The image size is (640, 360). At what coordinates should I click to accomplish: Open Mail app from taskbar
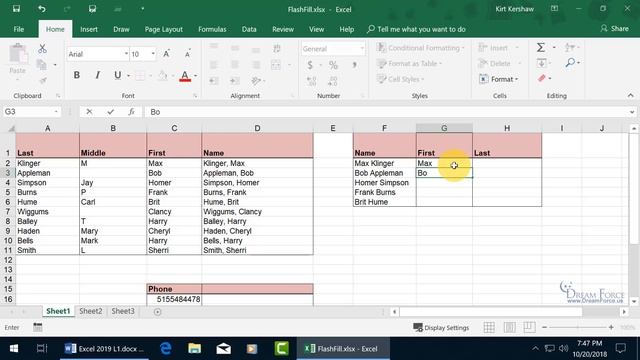pos(223,349)
